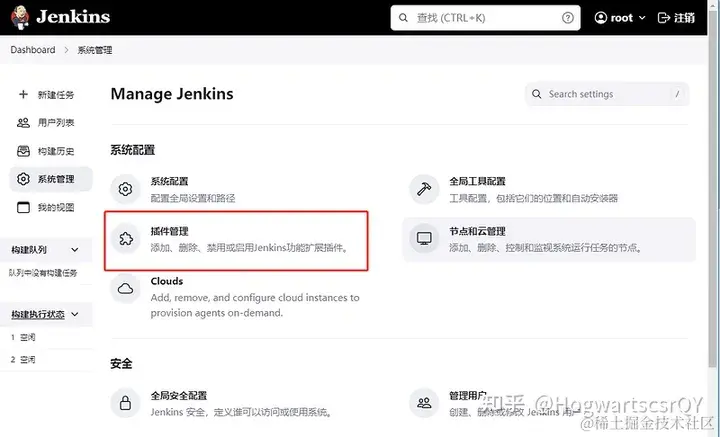Click the people icon for 用户列表
This screenshot has height=437, width=720.
pyautogui.click(x=23, y=123)
